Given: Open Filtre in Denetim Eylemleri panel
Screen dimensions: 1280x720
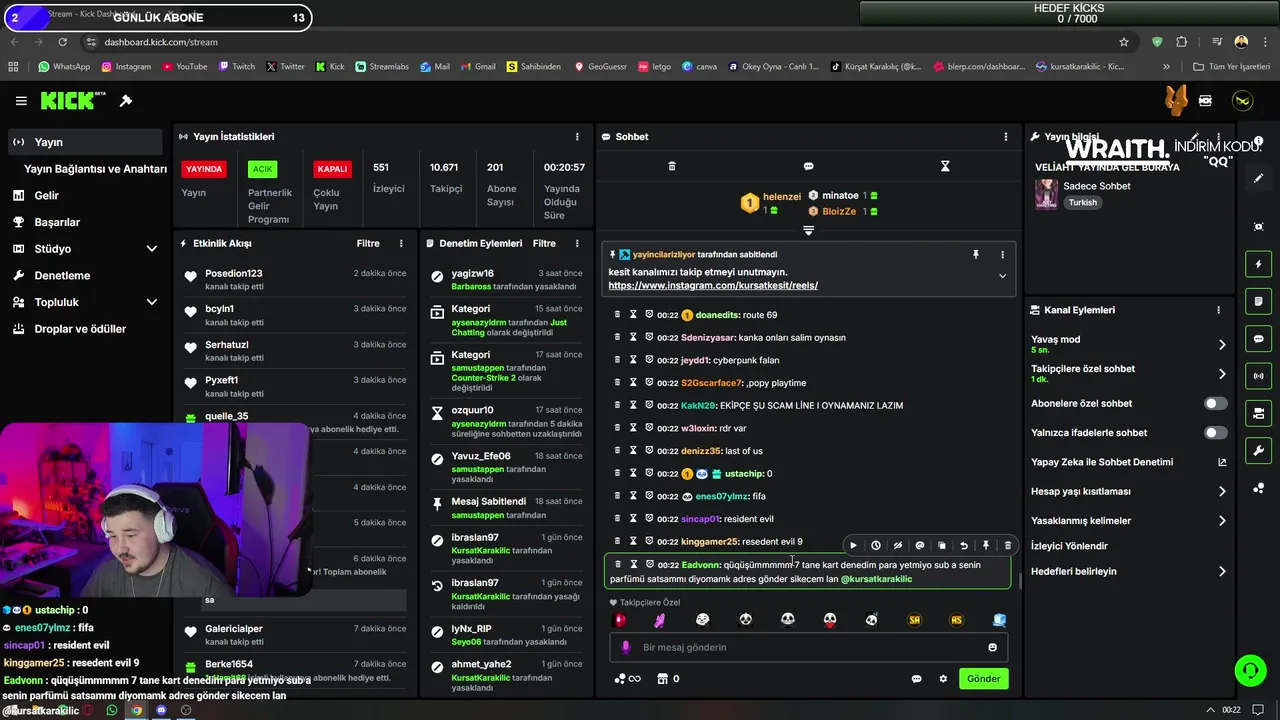Looking at the screenshot, I should [x=544, y=244].
